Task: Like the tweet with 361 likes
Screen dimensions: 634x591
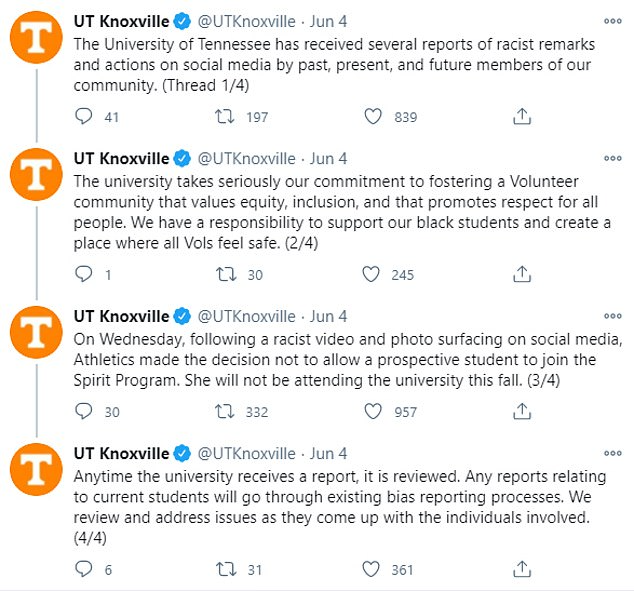Action: point(370,569)
